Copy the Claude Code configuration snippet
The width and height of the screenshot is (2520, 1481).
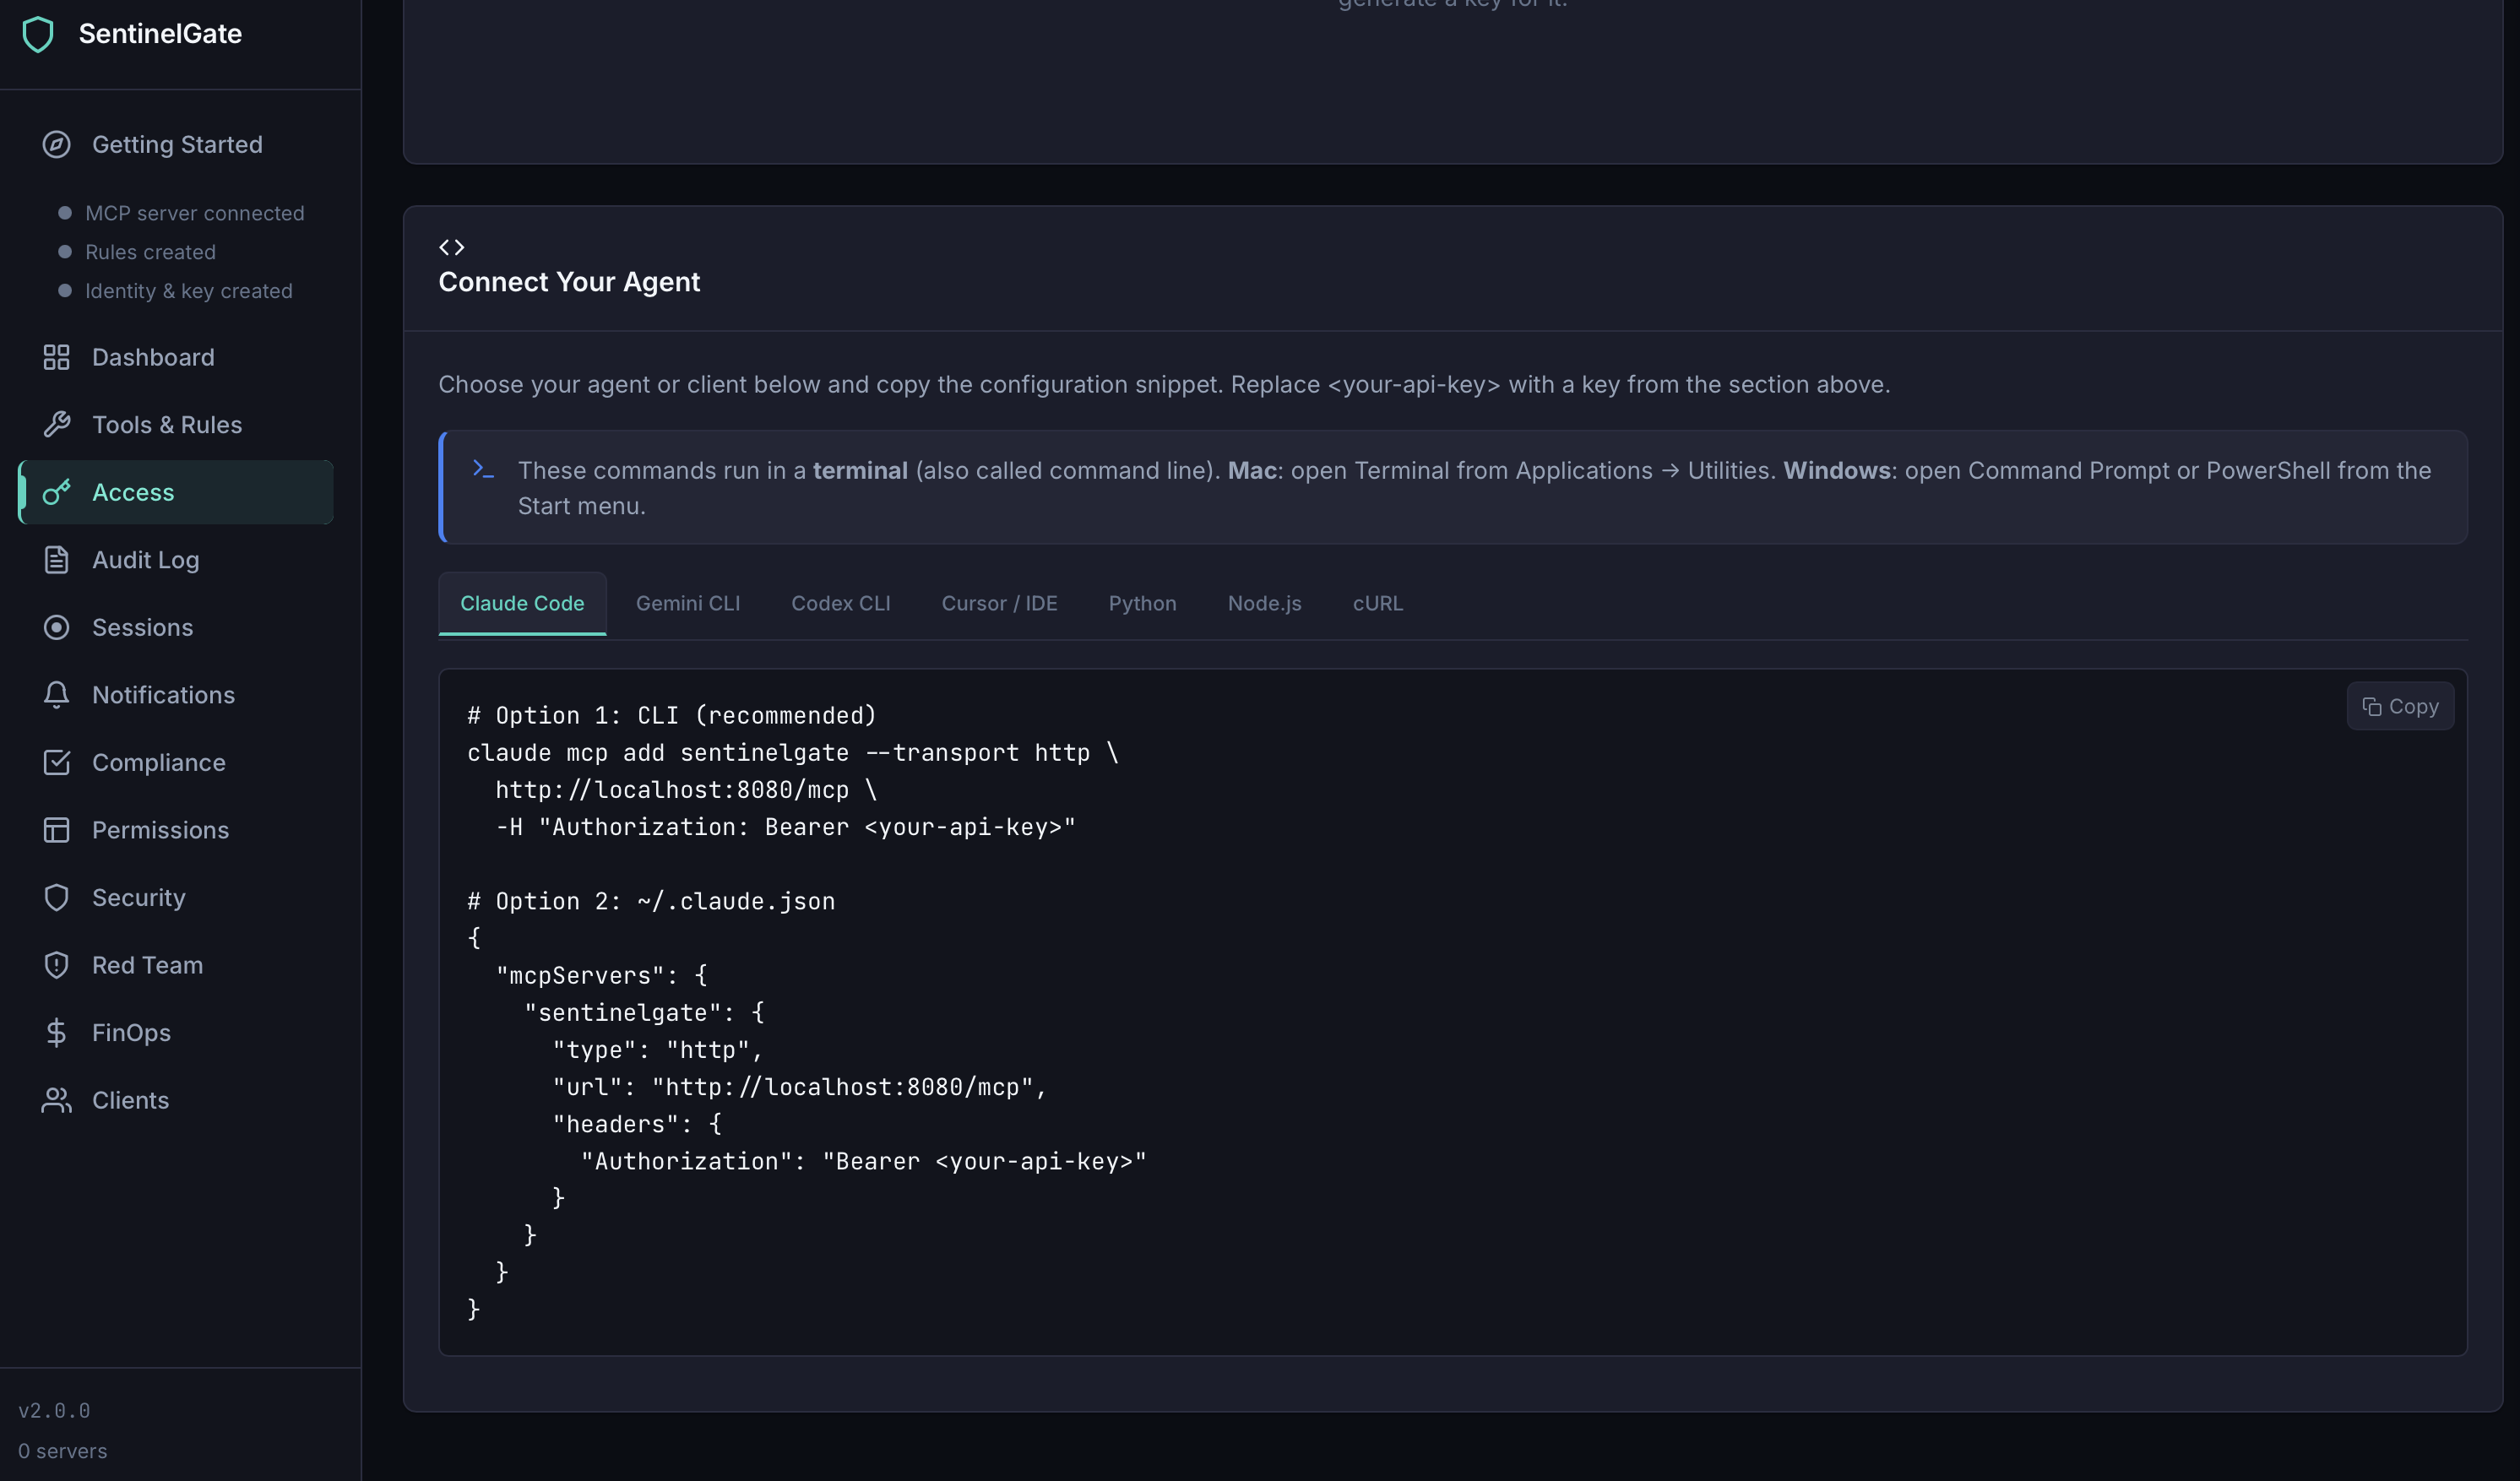tap(2399, 706)
